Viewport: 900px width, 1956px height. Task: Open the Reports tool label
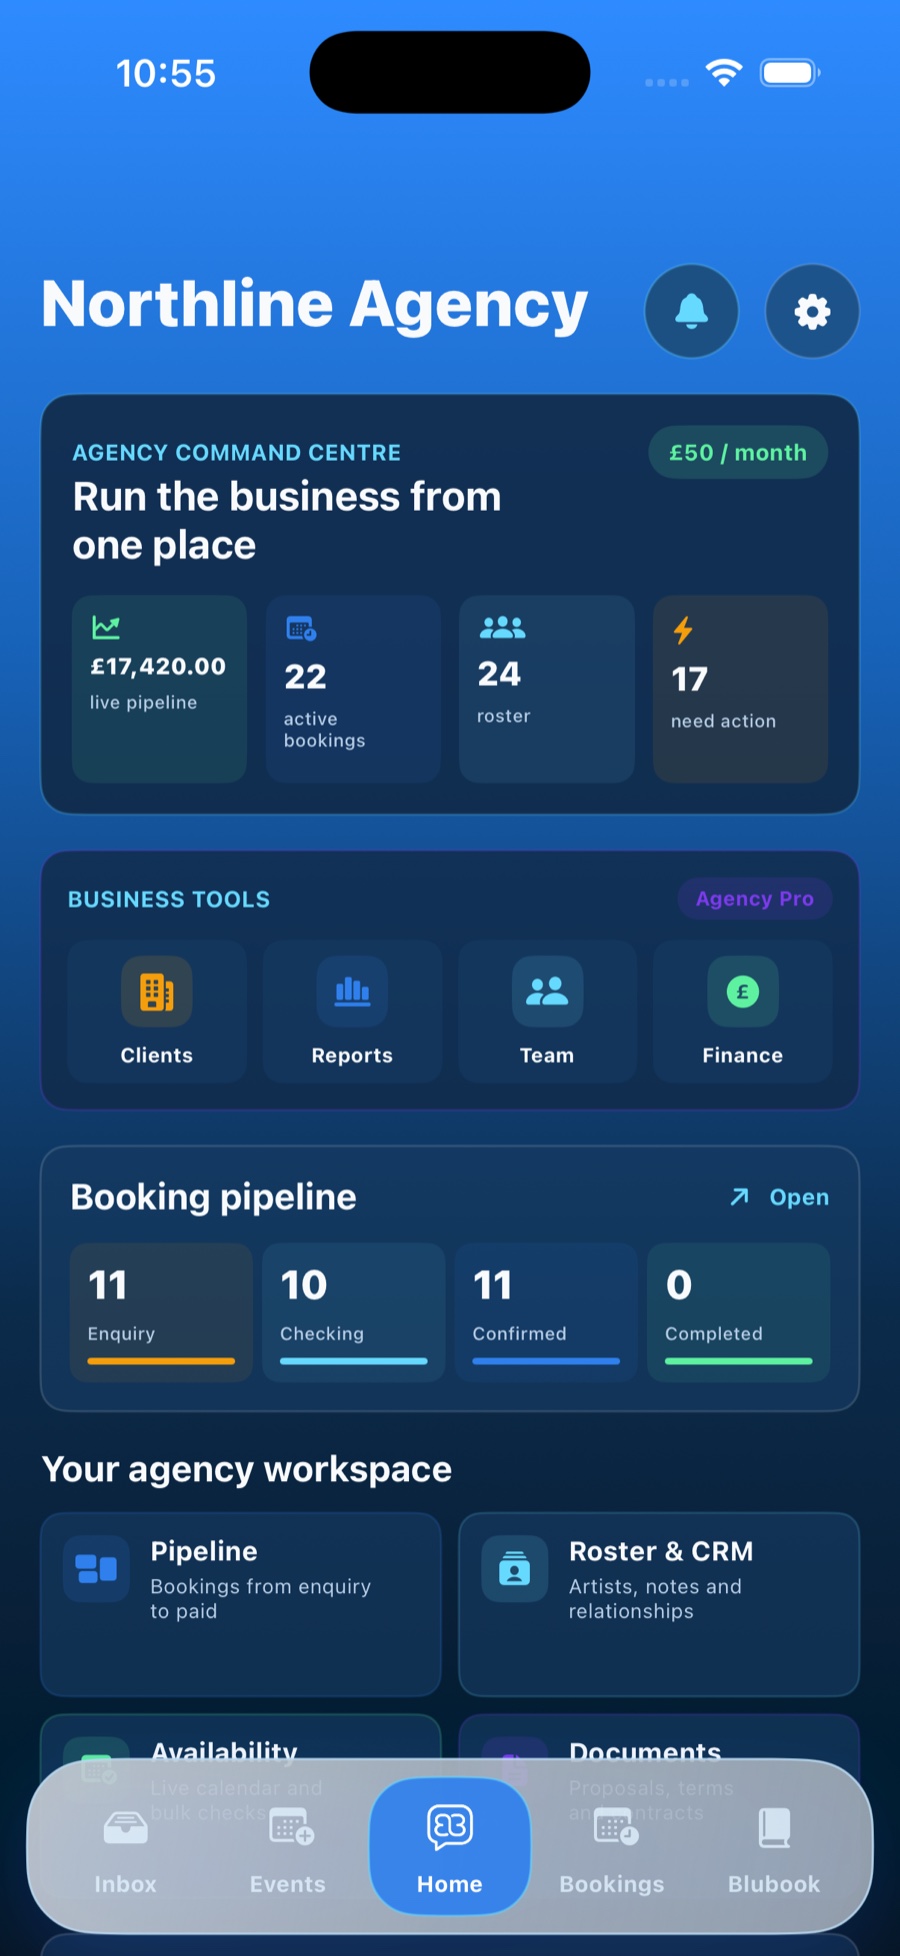tap(352, 1056)
